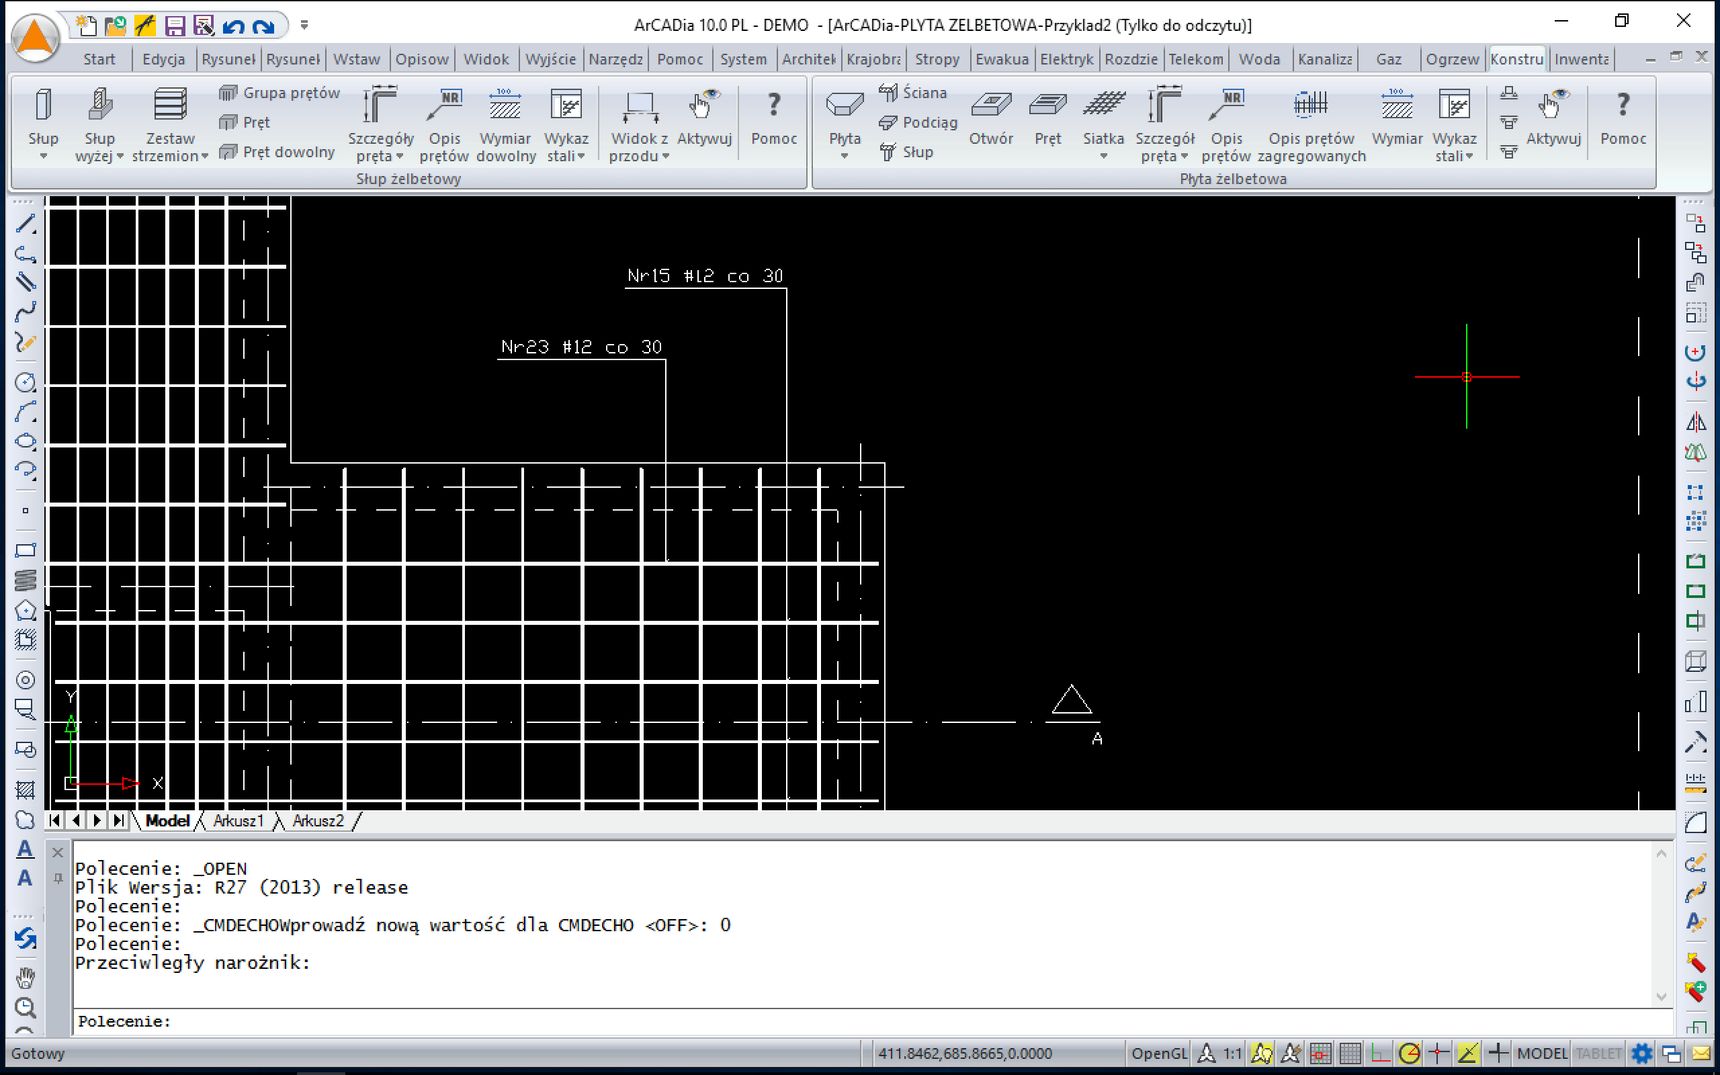The width and height of the screenshot is (1720, 1075).
Task: Toggle the annotation visibility lightbulb icon
Action: pyautogui.click(x=1262, y=1053)
